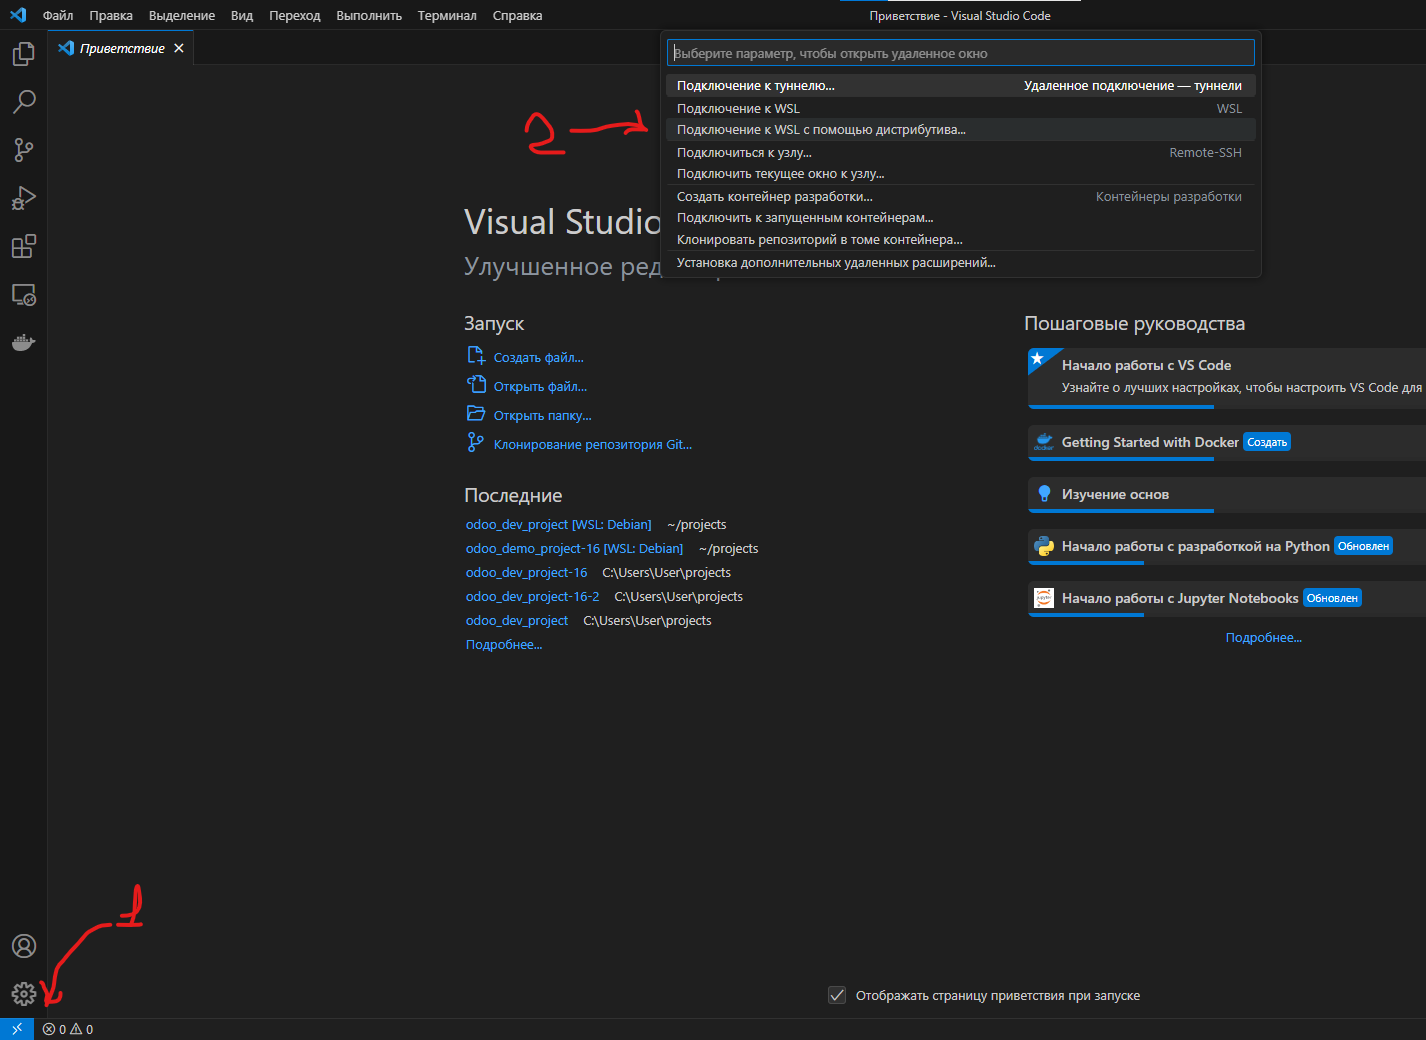The width and height of the screenshot is (1426, 1040).
Task: Open the Docker view in activity bar
Action: (23, 343)
